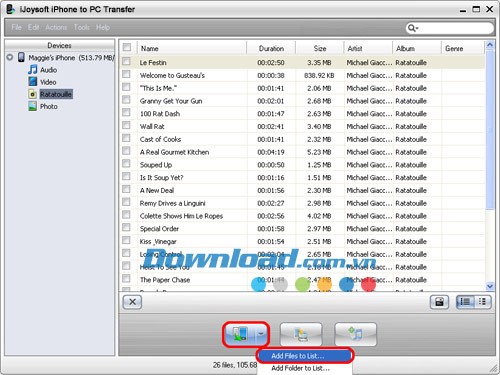Sort by the Name column header

(x=192, y=48)
